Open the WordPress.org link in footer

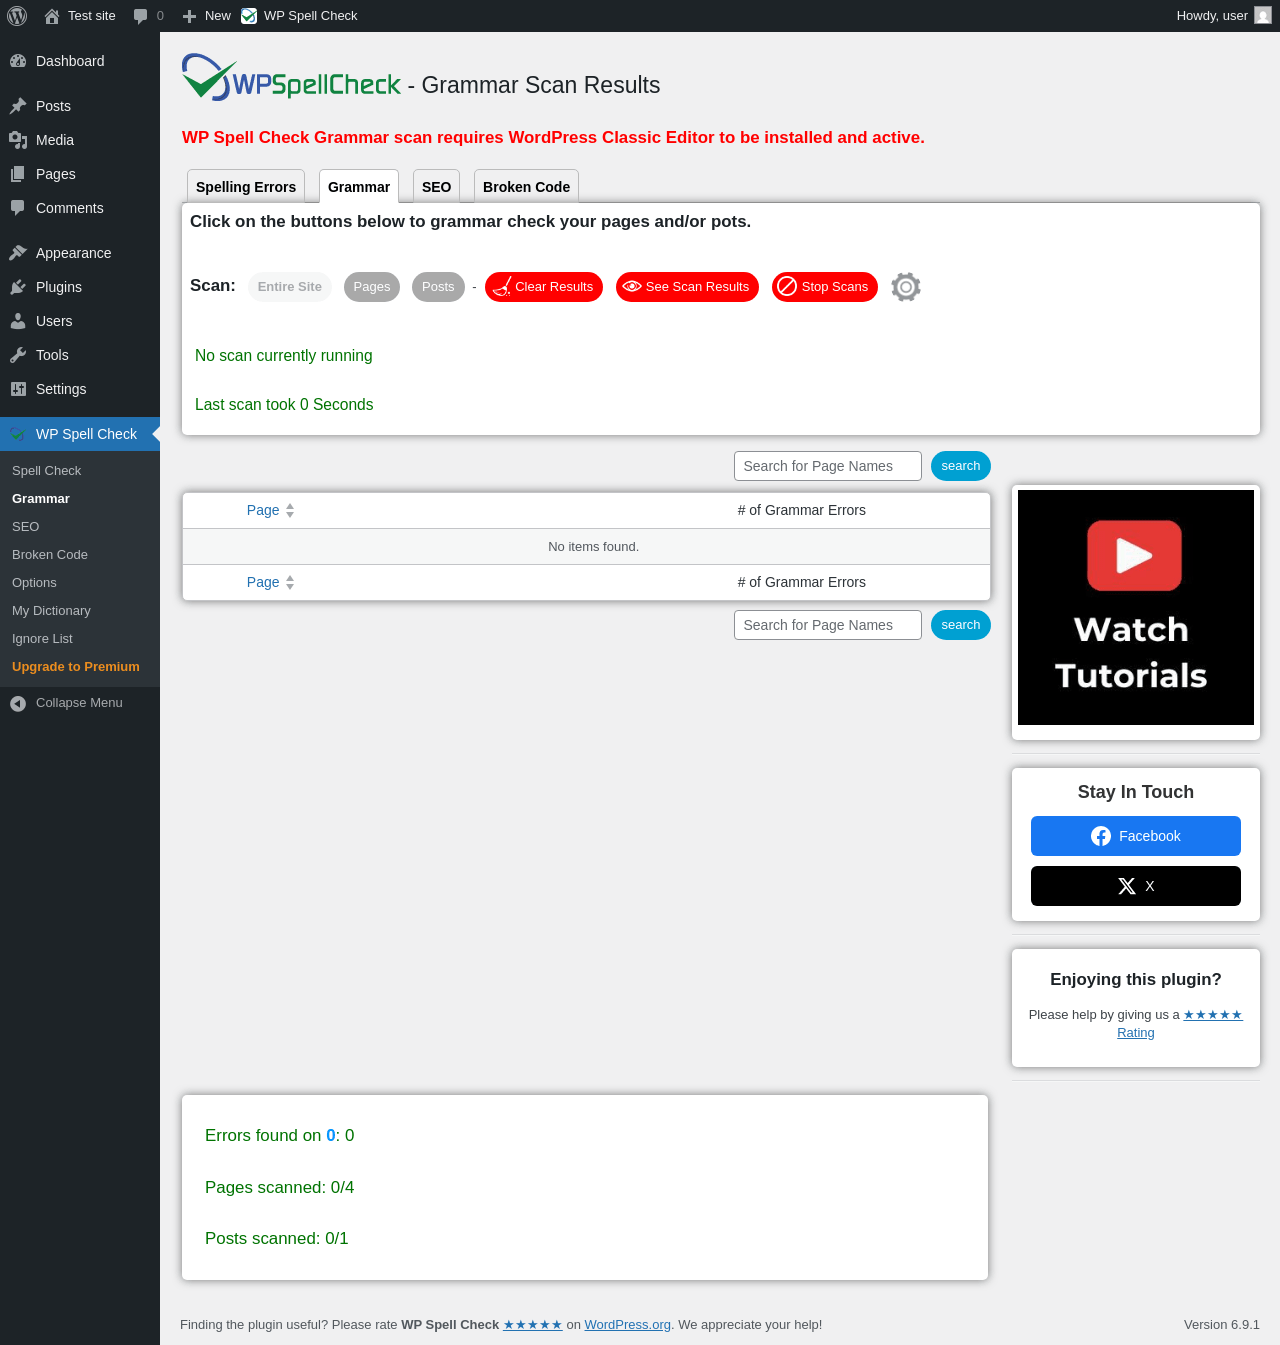click(x=628, y=1325)
